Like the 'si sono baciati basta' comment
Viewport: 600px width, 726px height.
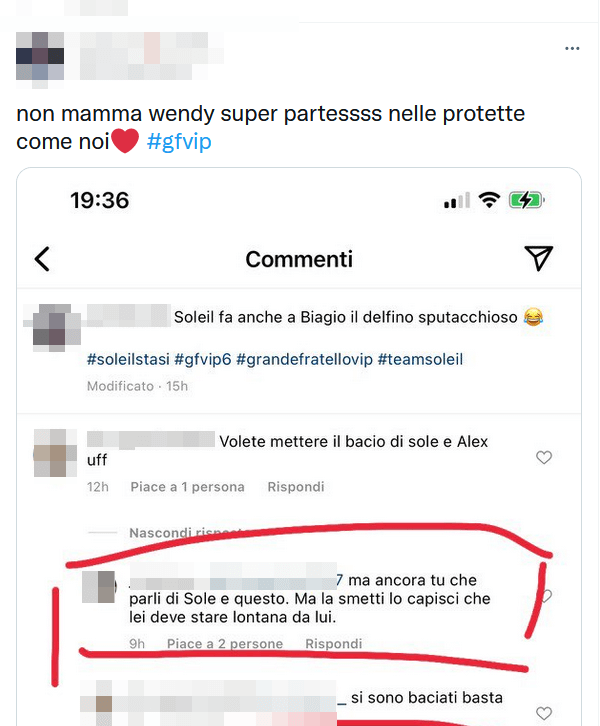point(544,713)
